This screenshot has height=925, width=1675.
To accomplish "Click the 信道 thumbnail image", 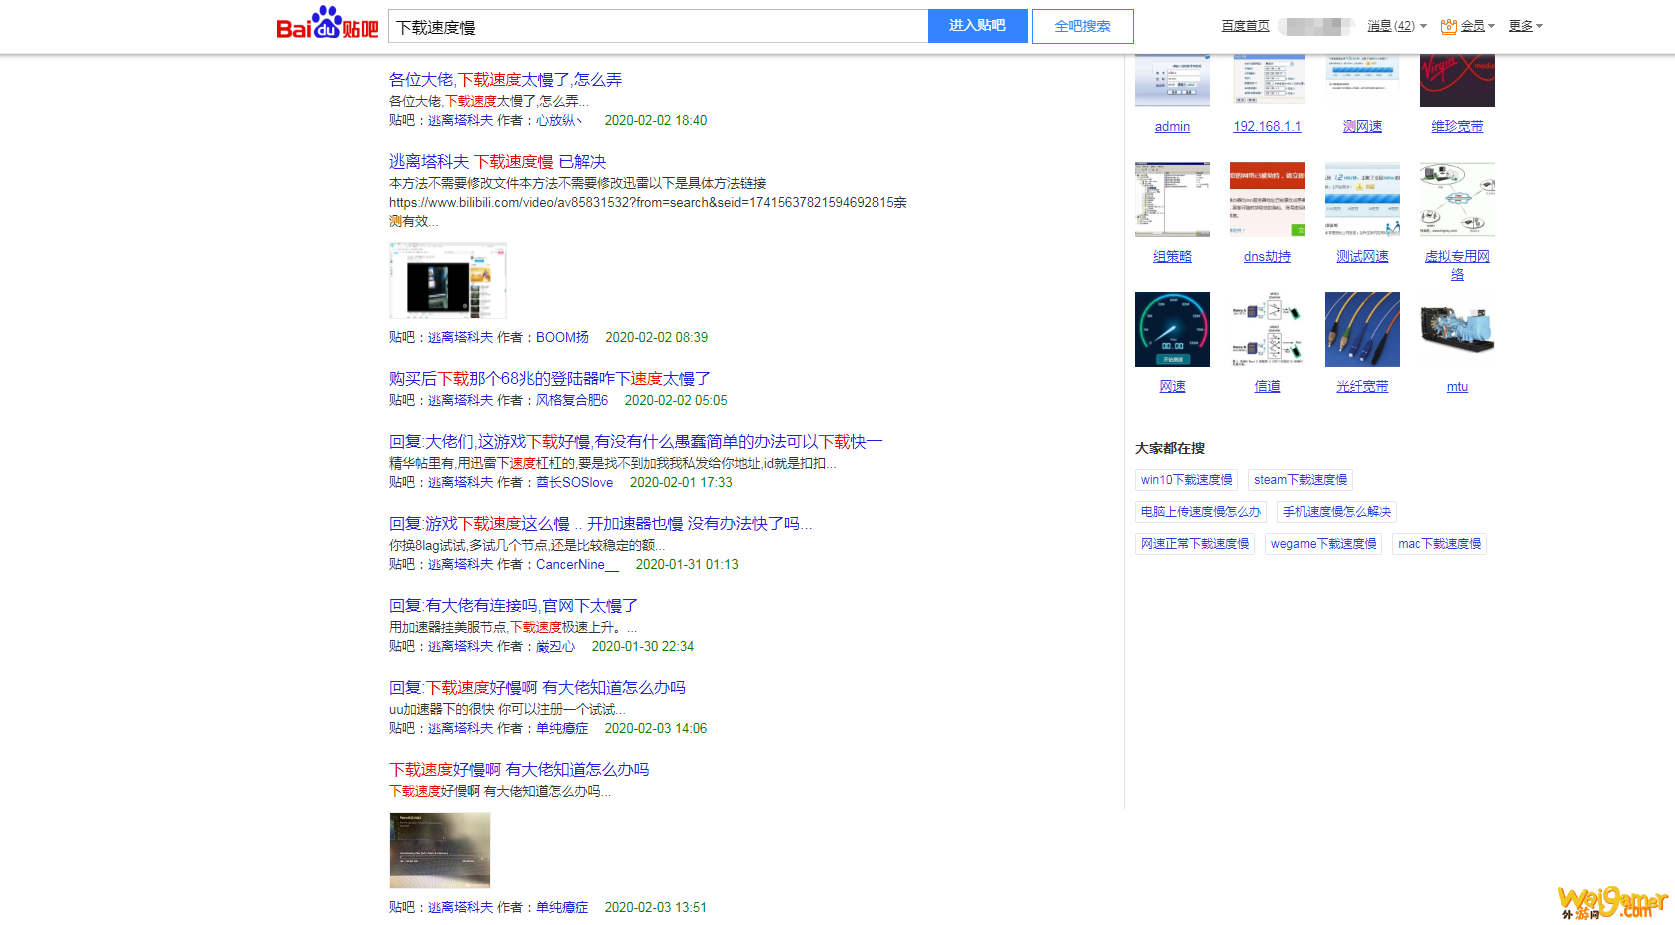I will click(1267, 329).
